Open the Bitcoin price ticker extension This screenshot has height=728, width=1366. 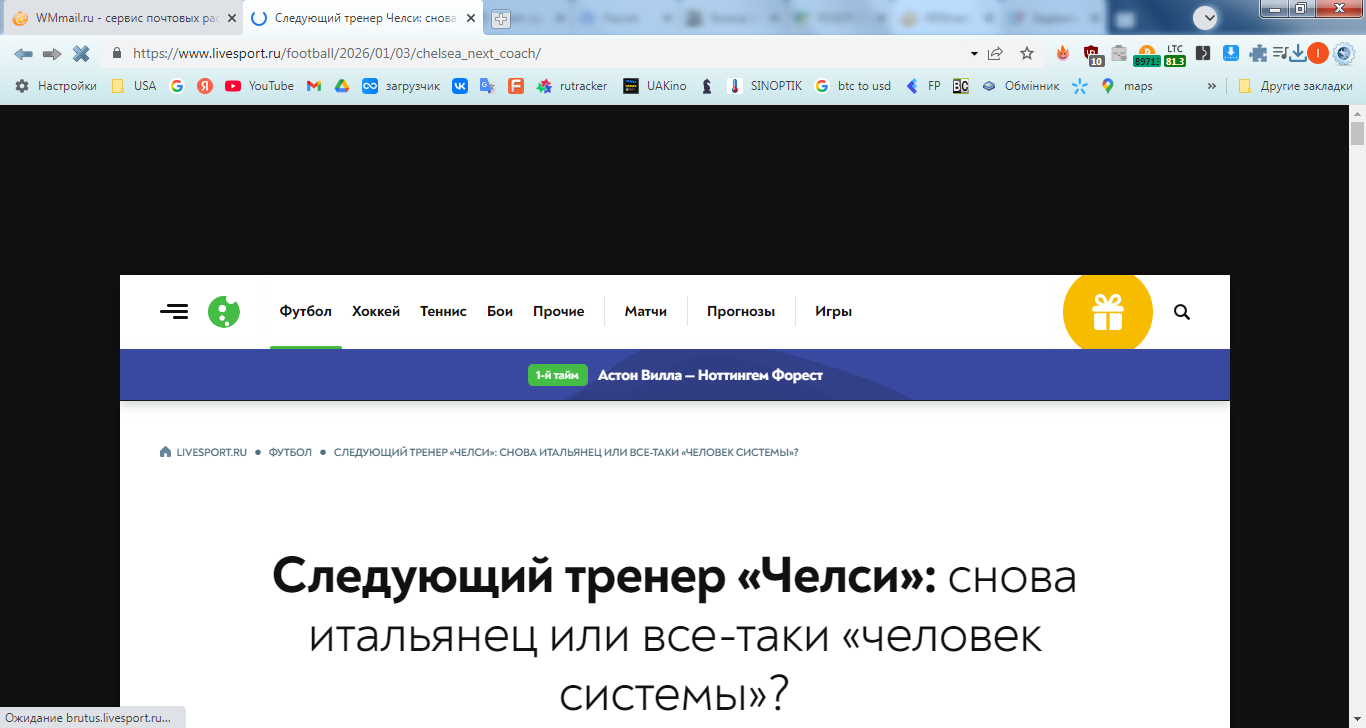1146,56
